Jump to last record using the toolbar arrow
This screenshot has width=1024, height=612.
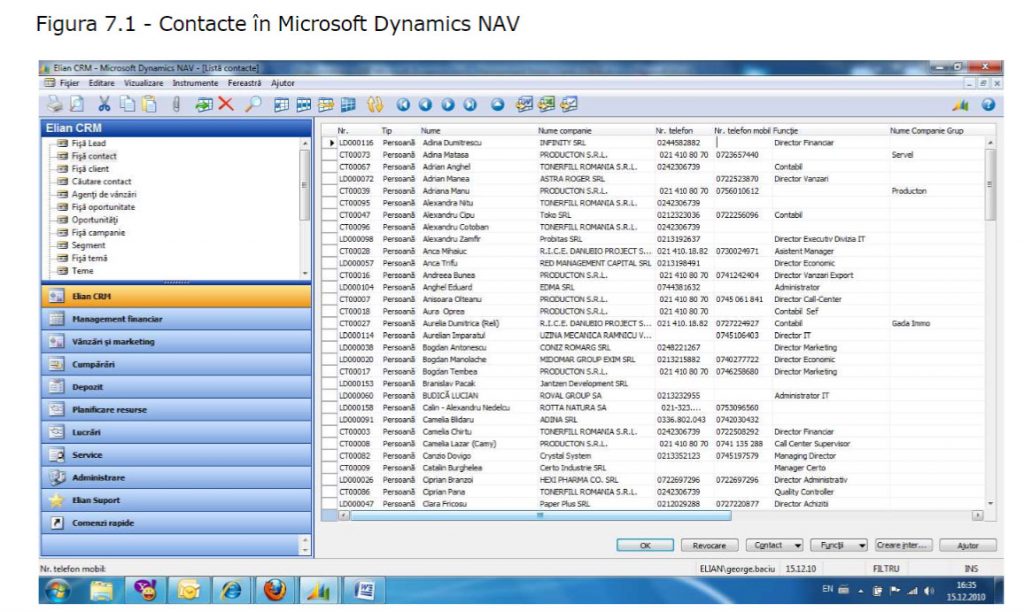[470, 105]
